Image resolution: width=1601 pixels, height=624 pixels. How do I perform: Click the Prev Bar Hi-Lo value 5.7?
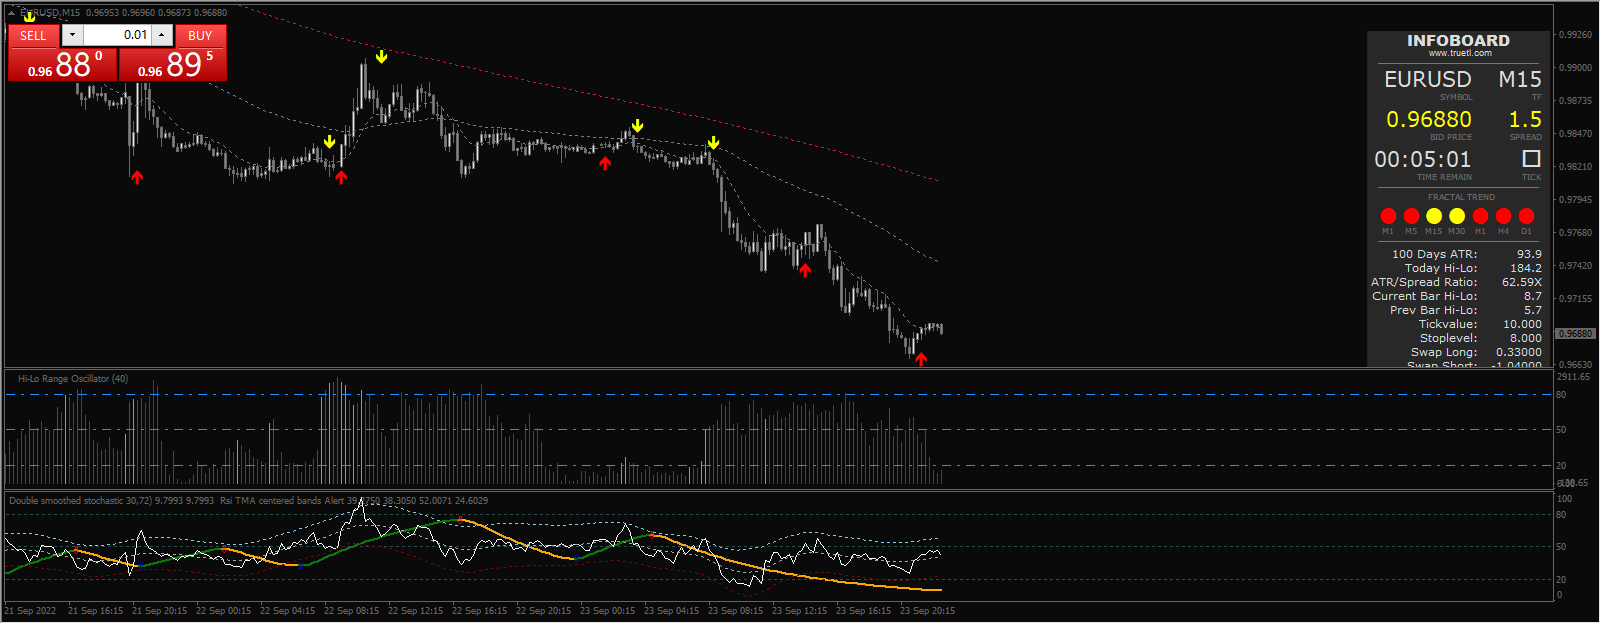click(x=1533, y=310)
